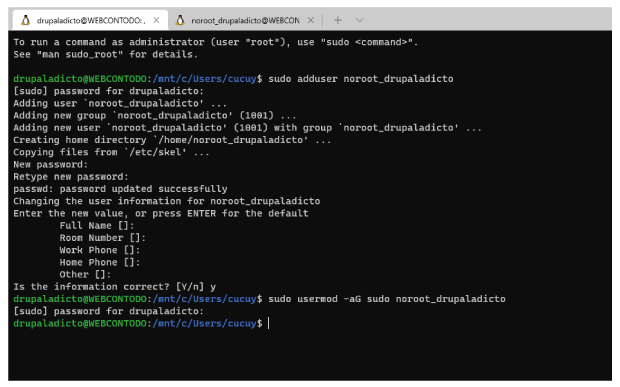Click the Linux penguin icon on second tab

click(180, 20)
